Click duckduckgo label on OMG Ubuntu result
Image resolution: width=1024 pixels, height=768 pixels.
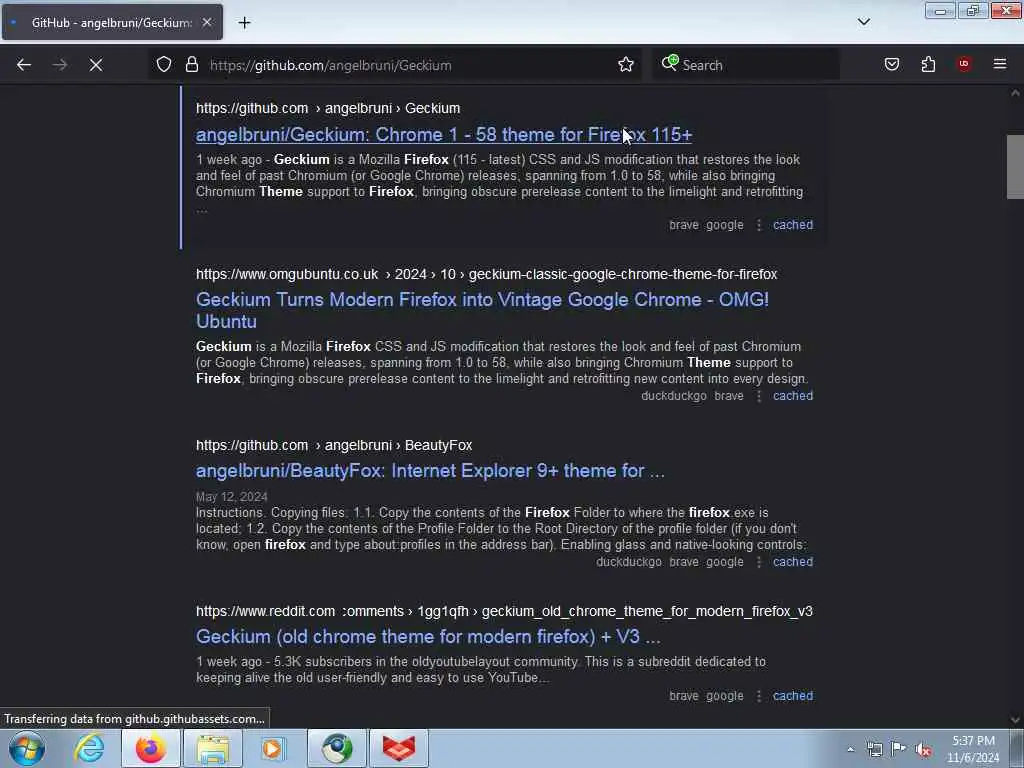coord(674,396)
